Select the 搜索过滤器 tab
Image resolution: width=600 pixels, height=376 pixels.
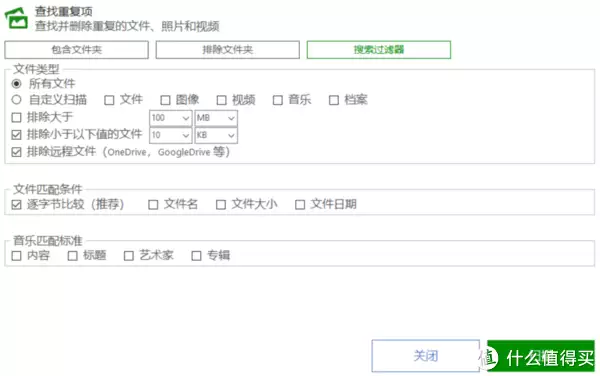(x=379, y=50)
